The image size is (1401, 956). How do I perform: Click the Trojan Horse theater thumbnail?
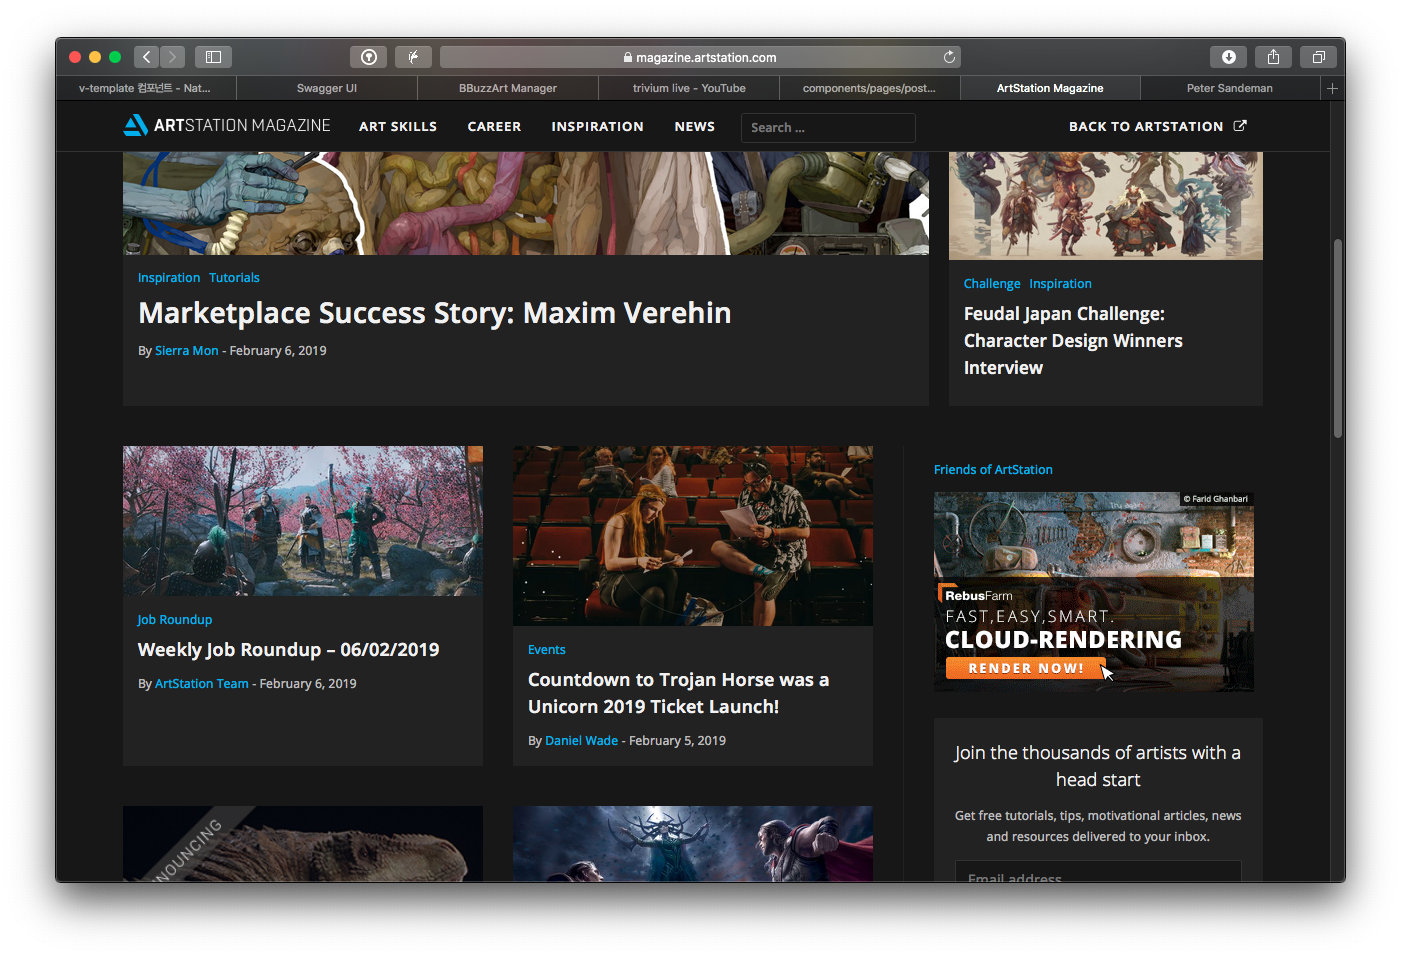(693, 536)
